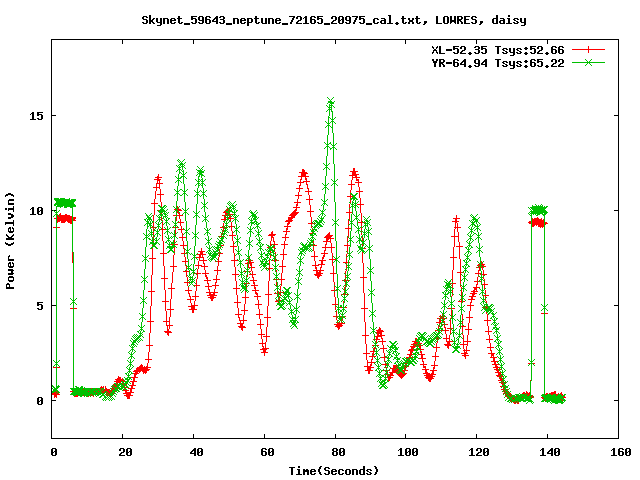The image size is (640, 480).
Task: Click the red XL legend line sample
Action: 588,50
